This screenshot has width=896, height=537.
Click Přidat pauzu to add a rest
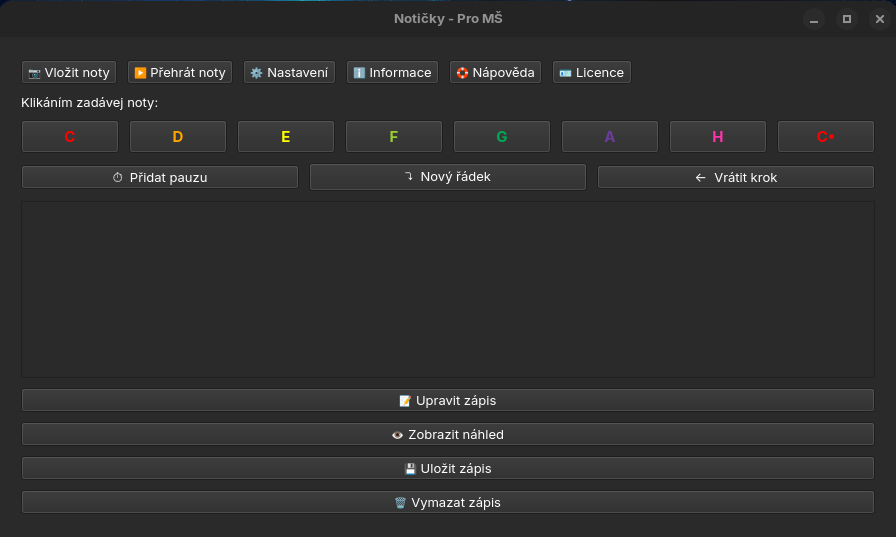pyautogui.click(x=160, y=177)
